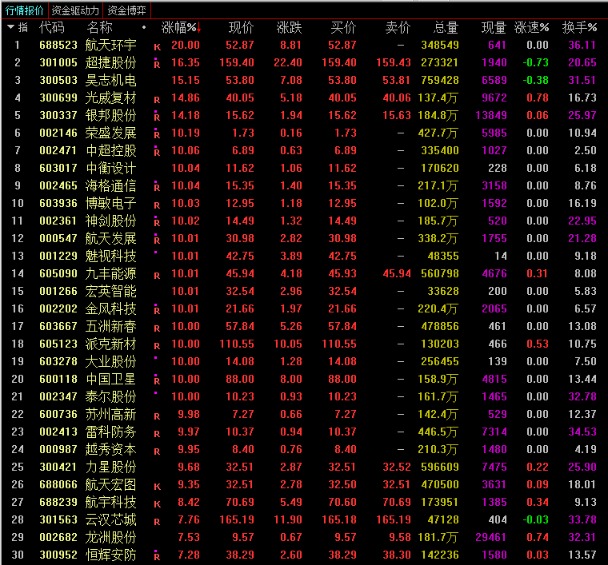Click 卖价 value 45.94 for 九丰能源

pyautogui.click(x=396, y=273)
